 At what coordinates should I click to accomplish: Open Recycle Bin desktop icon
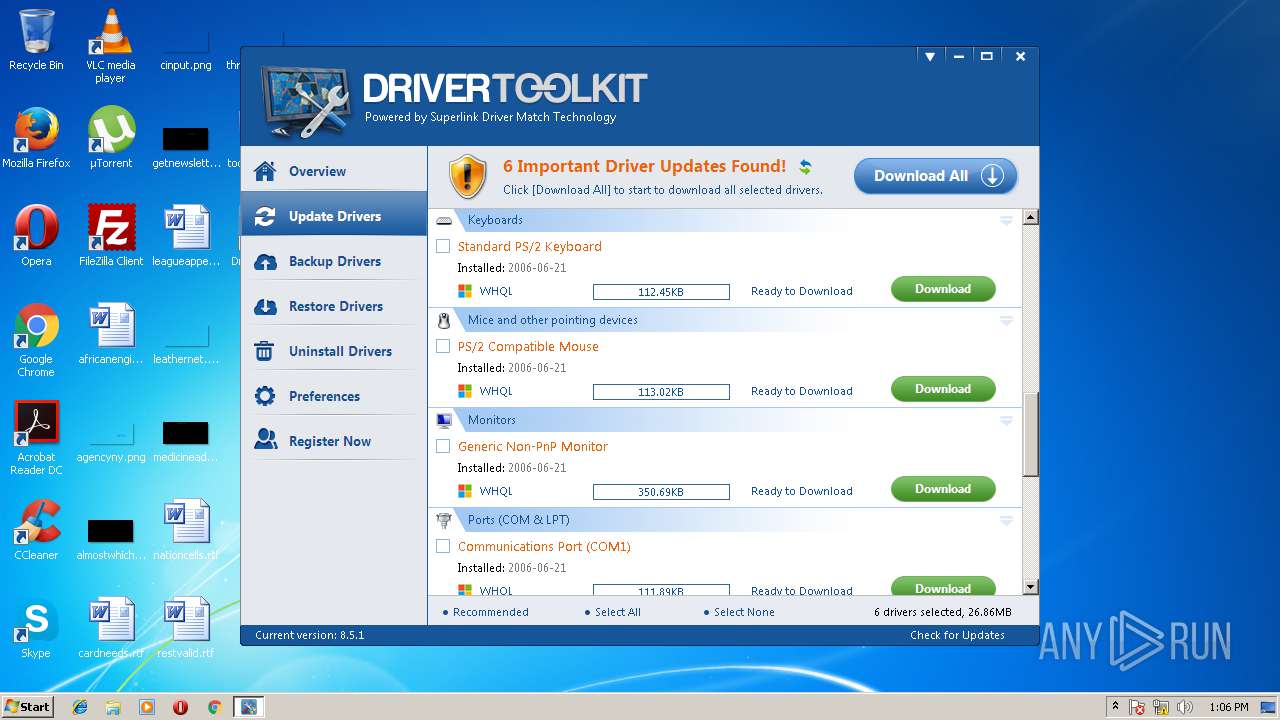(x=36, y=40)
